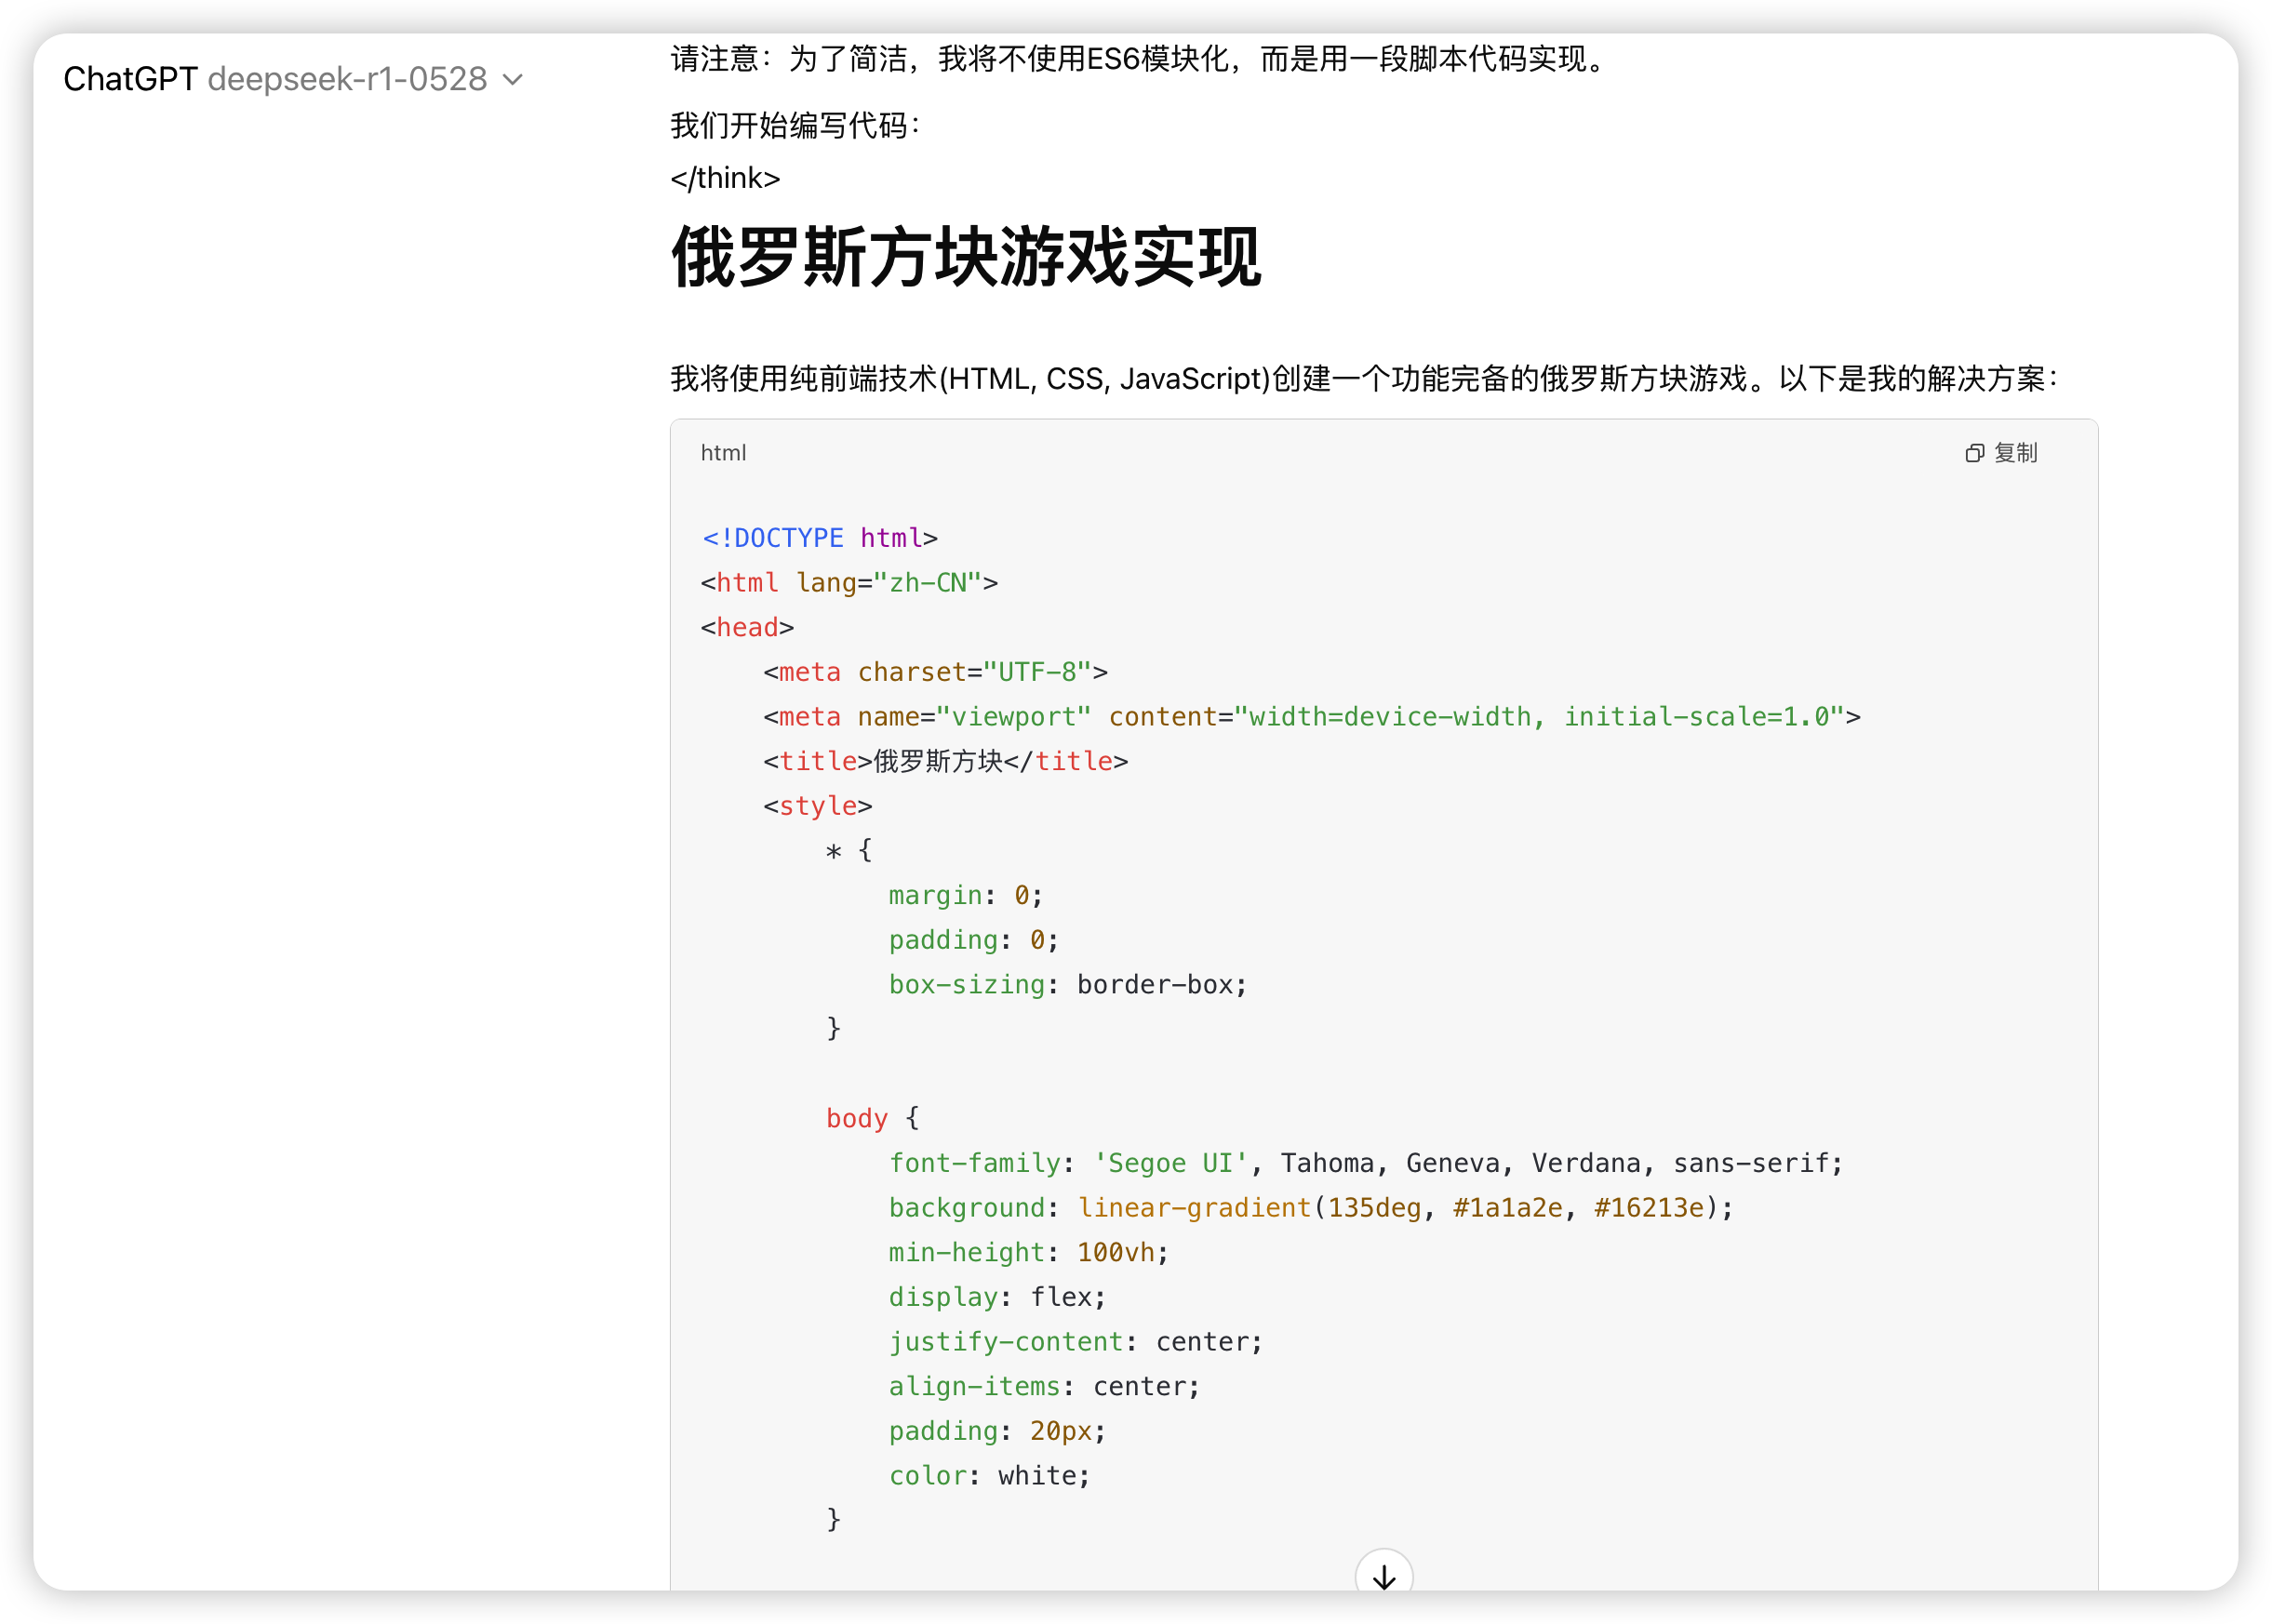This screenshot has width=2272, height=1624.
Task: Click the deepseek-r1-0528 model name
Action: tap(347, 79)
